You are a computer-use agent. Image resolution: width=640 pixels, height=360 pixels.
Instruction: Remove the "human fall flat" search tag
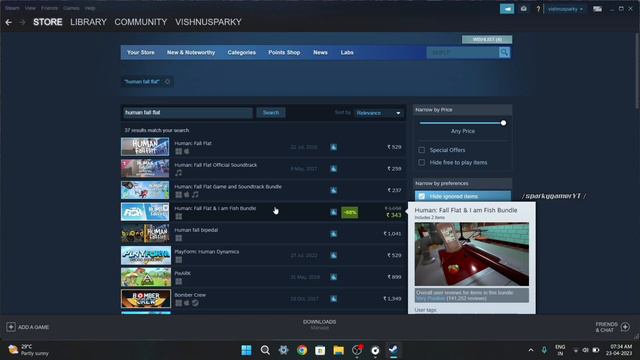pos(167,82)
